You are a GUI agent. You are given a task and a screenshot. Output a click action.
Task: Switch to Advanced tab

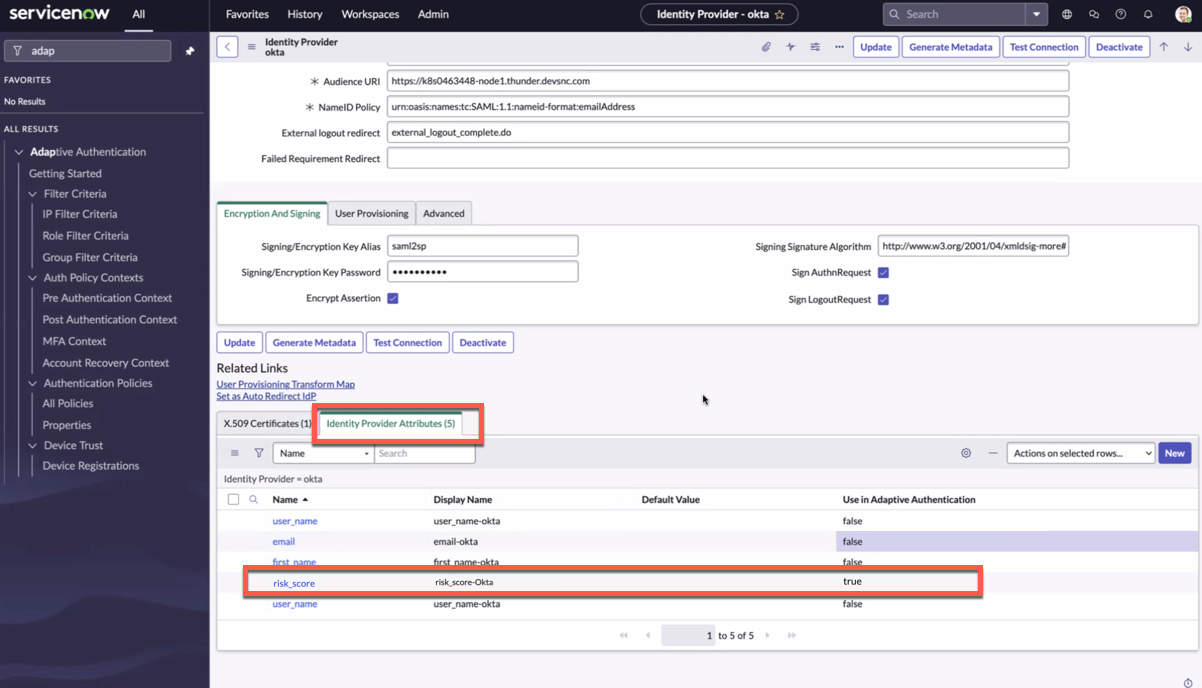[443, 213]
